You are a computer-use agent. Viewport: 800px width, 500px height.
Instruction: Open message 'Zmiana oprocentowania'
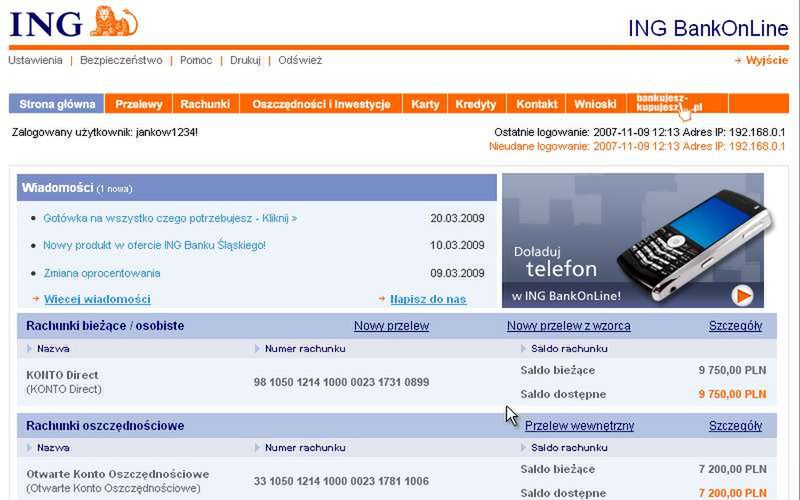[x=102, y=273]
